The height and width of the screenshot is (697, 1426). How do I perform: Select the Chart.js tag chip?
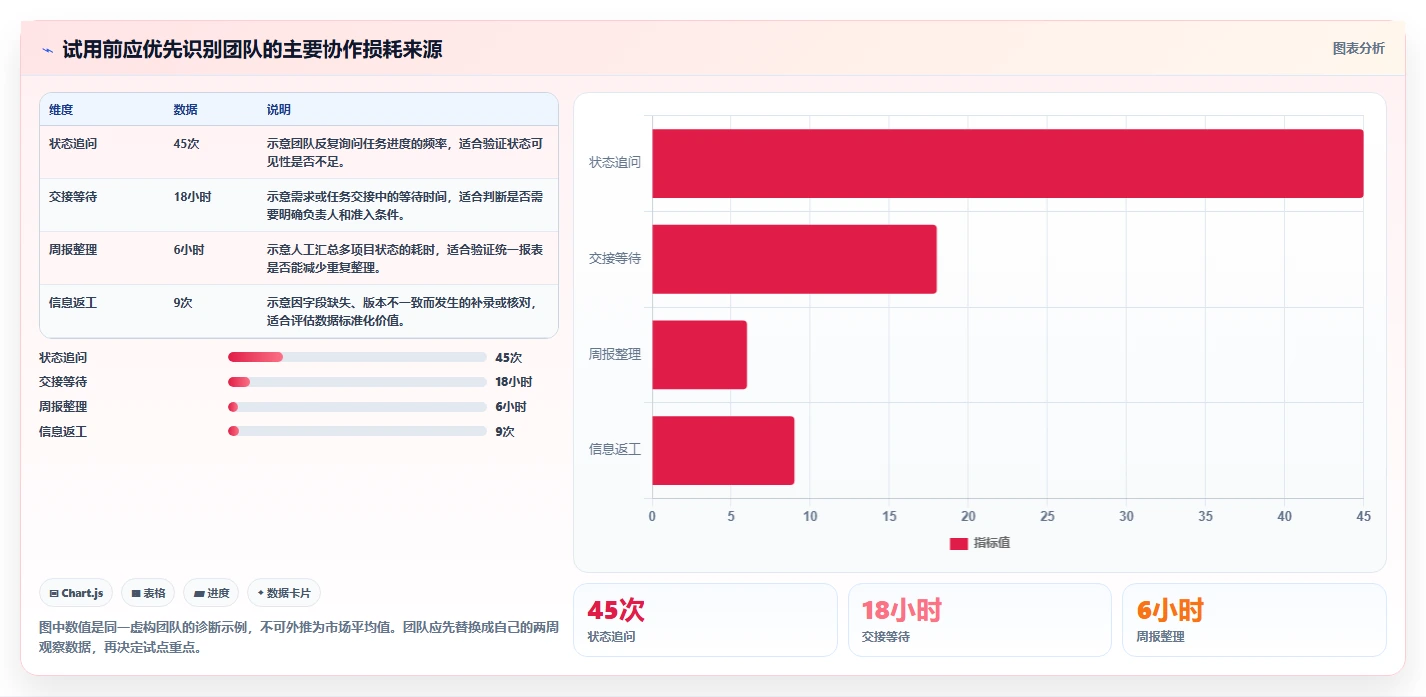click(x=76, y=593)
